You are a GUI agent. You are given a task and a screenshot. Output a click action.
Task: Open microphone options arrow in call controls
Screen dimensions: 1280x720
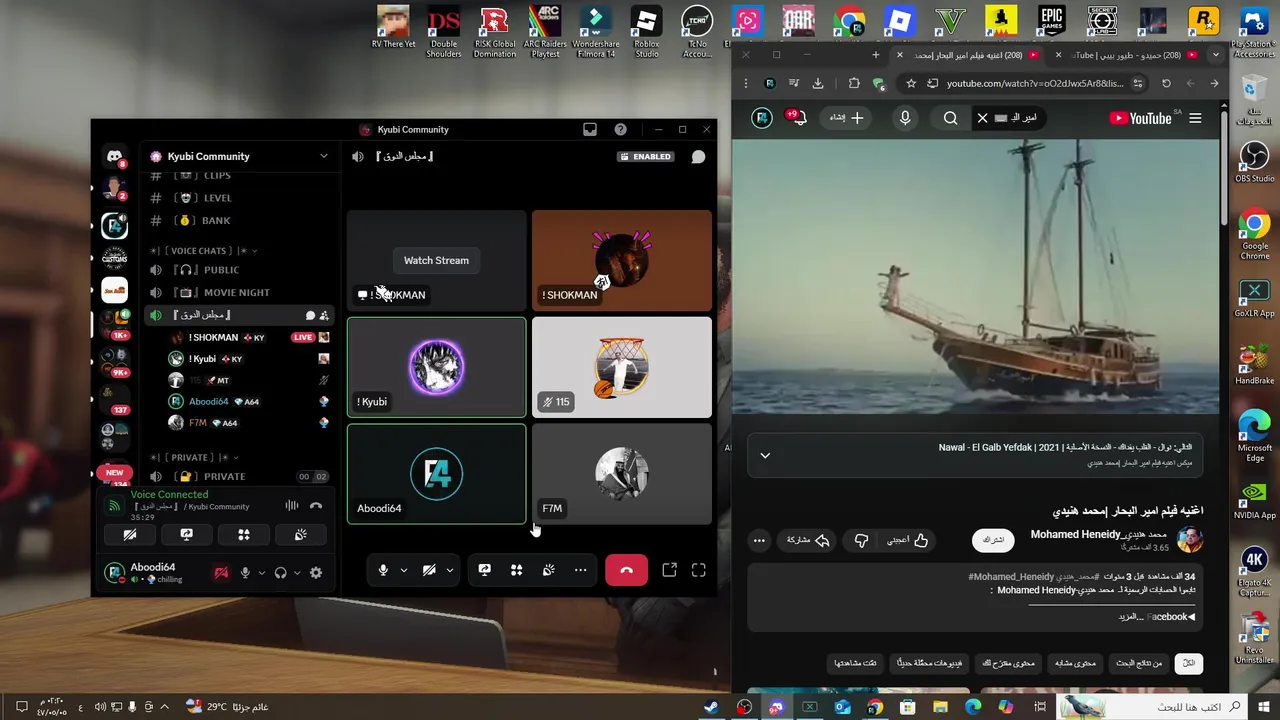404,570
